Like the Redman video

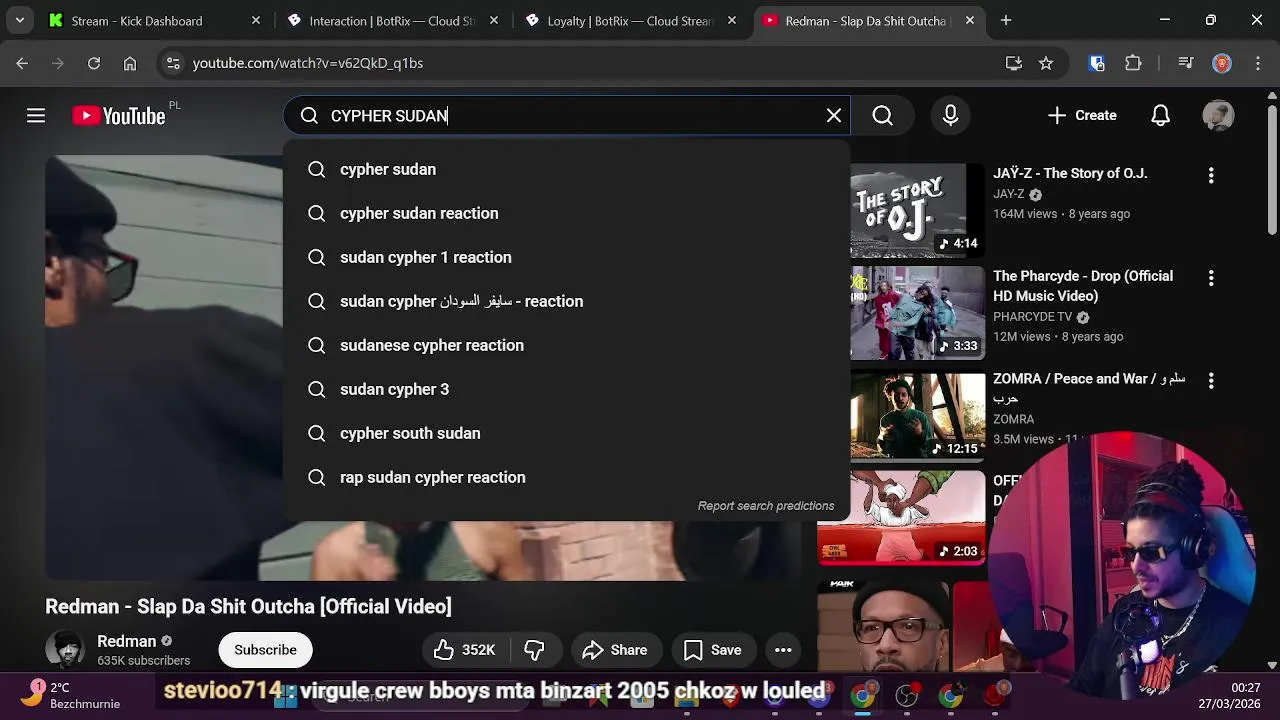(x=465, y=650)
